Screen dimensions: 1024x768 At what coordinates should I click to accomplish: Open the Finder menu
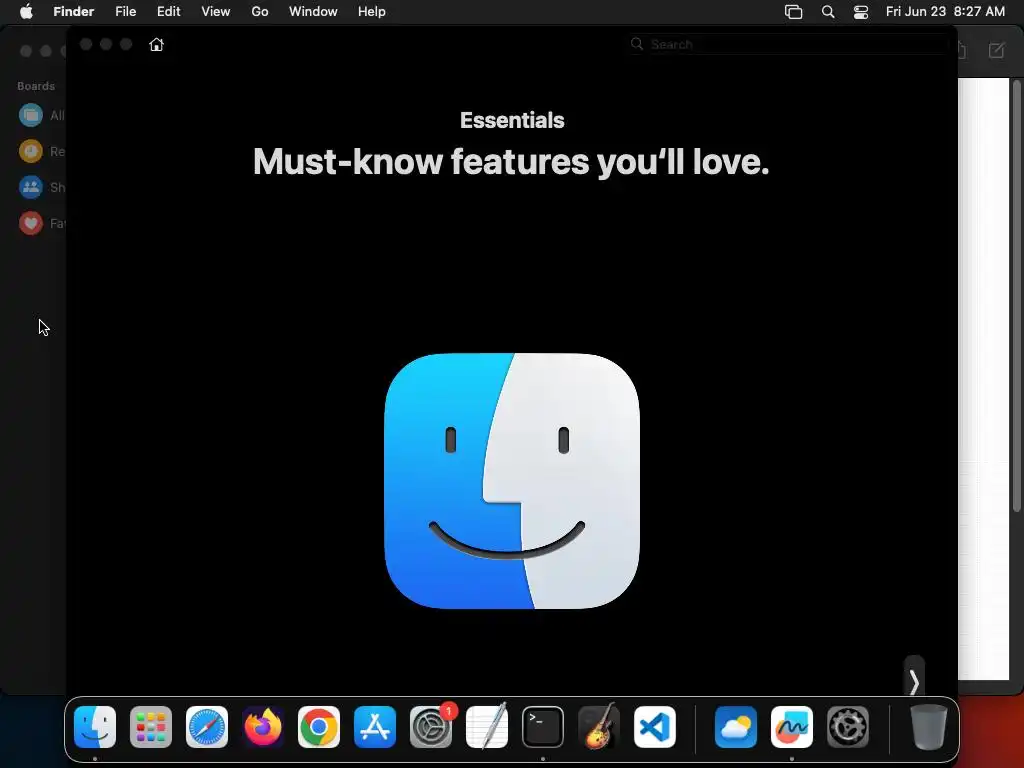pyautogui.click(x=74, y=12)
